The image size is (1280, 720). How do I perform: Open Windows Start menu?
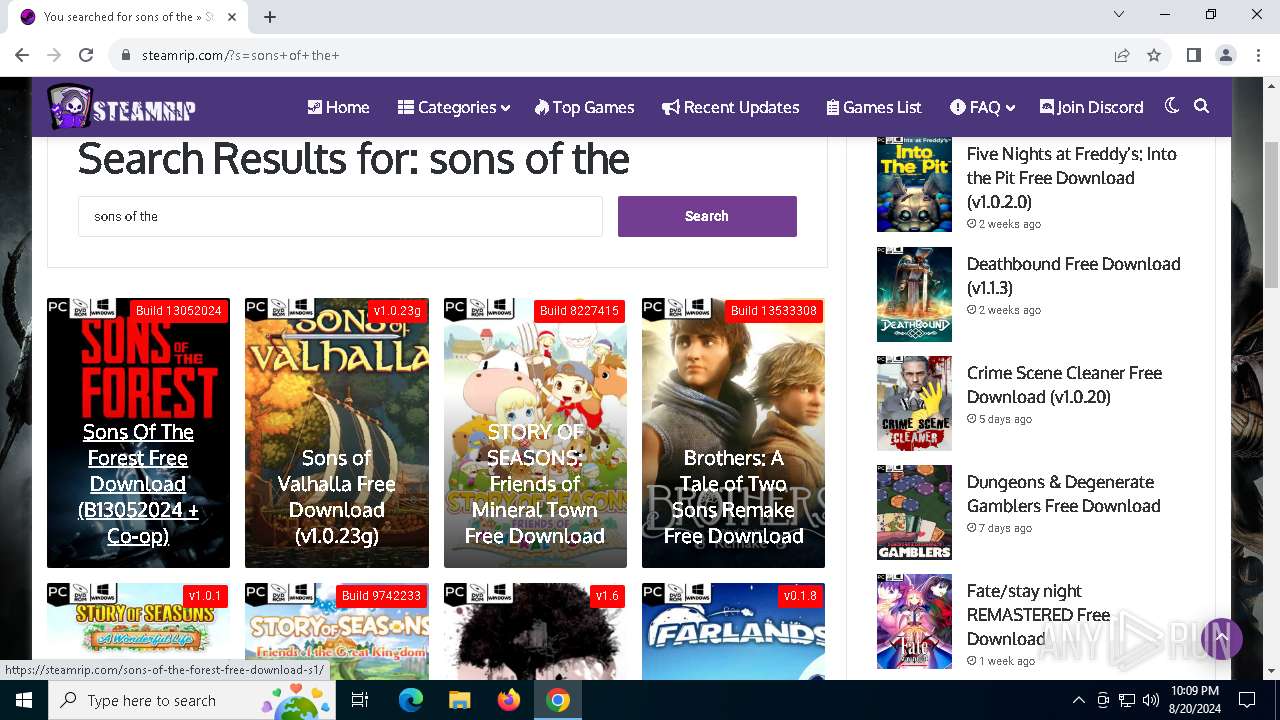(23, 700)
